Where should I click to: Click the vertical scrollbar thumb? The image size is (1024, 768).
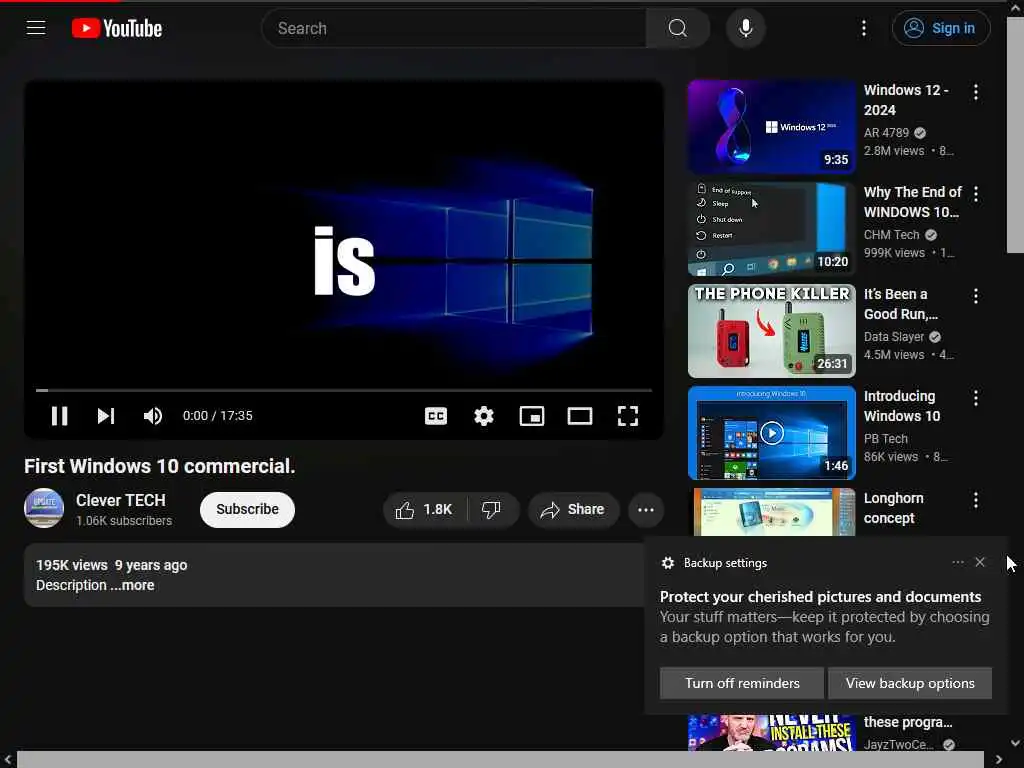[x=1015, y=134]
